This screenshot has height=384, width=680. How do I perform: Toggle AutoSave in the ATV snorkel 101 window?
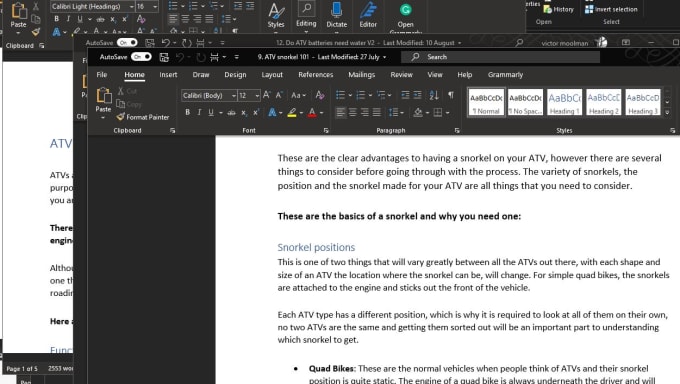click(x=141, y=57)
